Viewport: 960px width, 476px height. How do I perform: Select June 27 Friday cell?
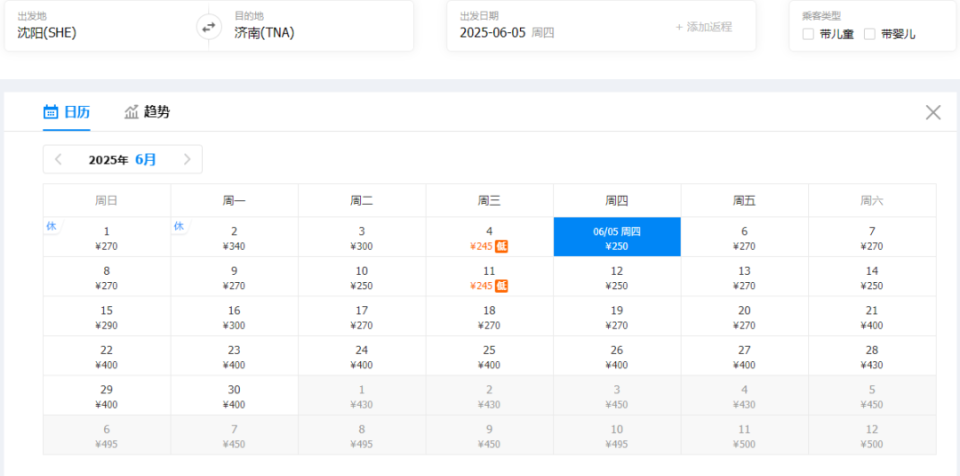pyautogui.click(x=744, y=356)
